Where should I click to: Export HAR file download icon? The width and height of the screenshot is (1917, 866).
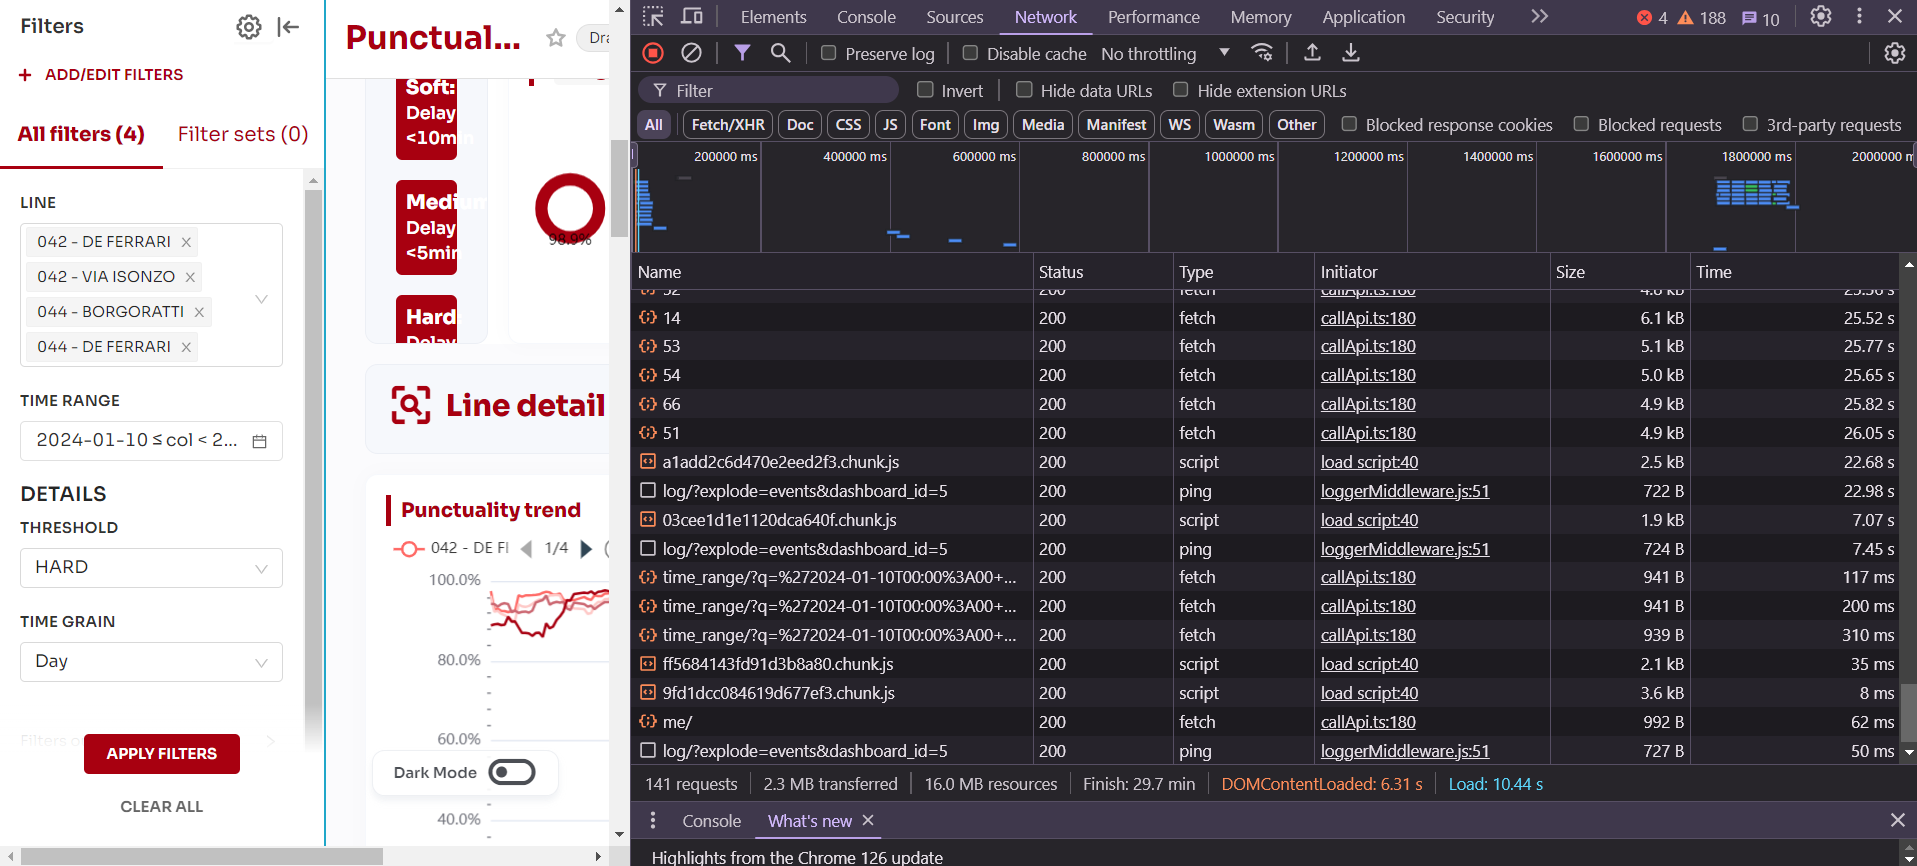coord(1350,53)
